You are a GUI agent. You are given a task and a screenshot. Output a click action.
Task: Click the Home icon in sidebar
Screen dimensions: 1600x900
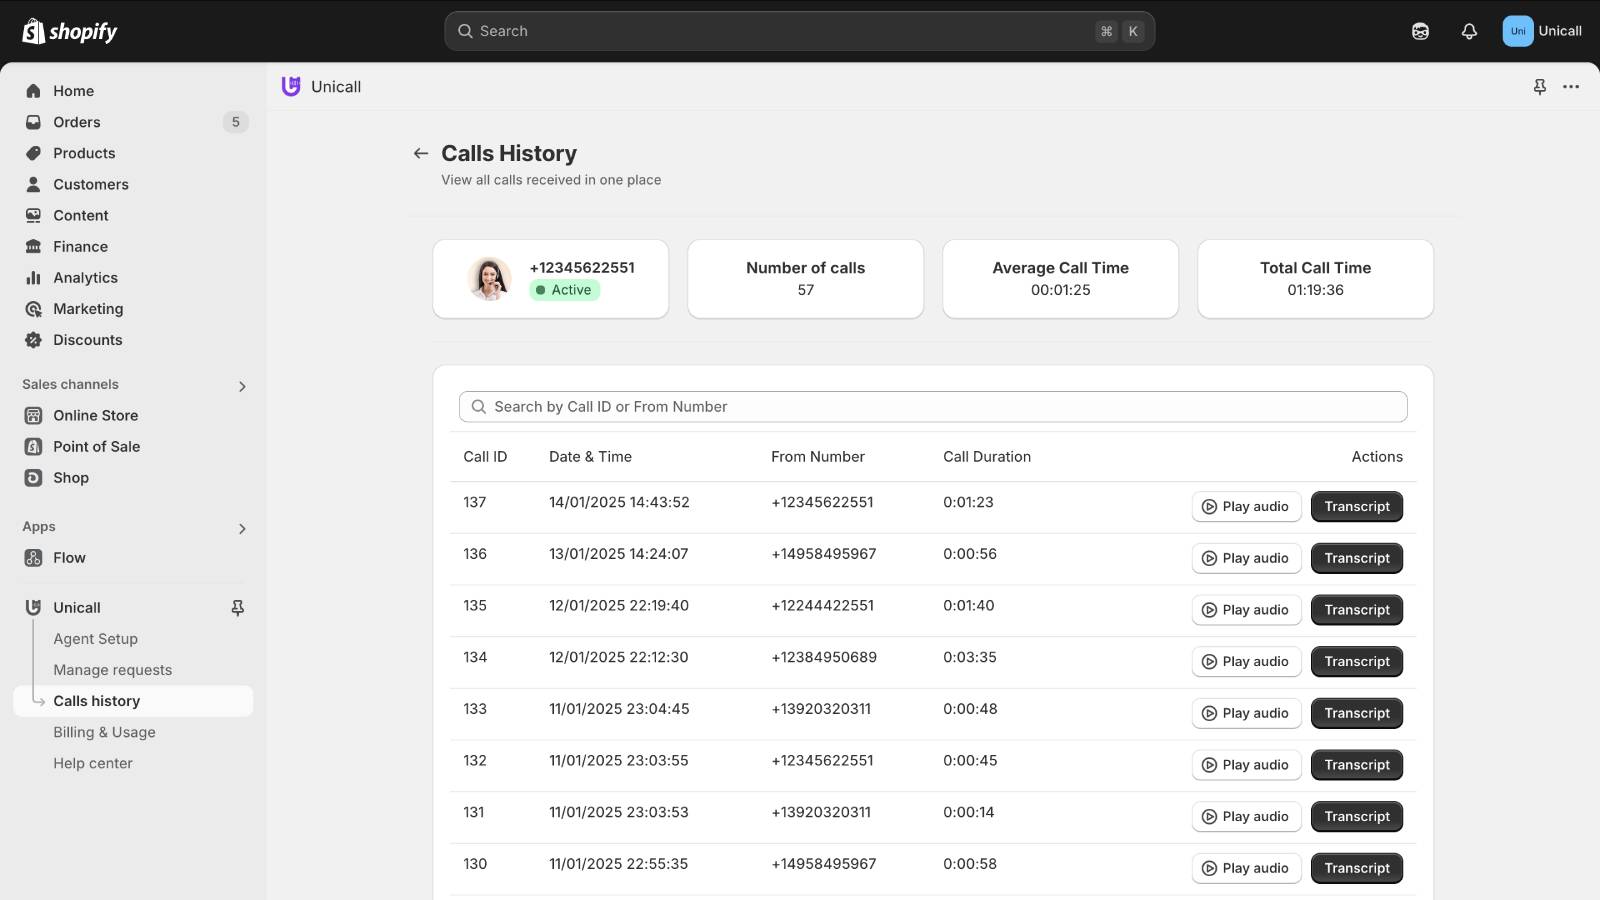pyautogui.click(x=33, y=91)
